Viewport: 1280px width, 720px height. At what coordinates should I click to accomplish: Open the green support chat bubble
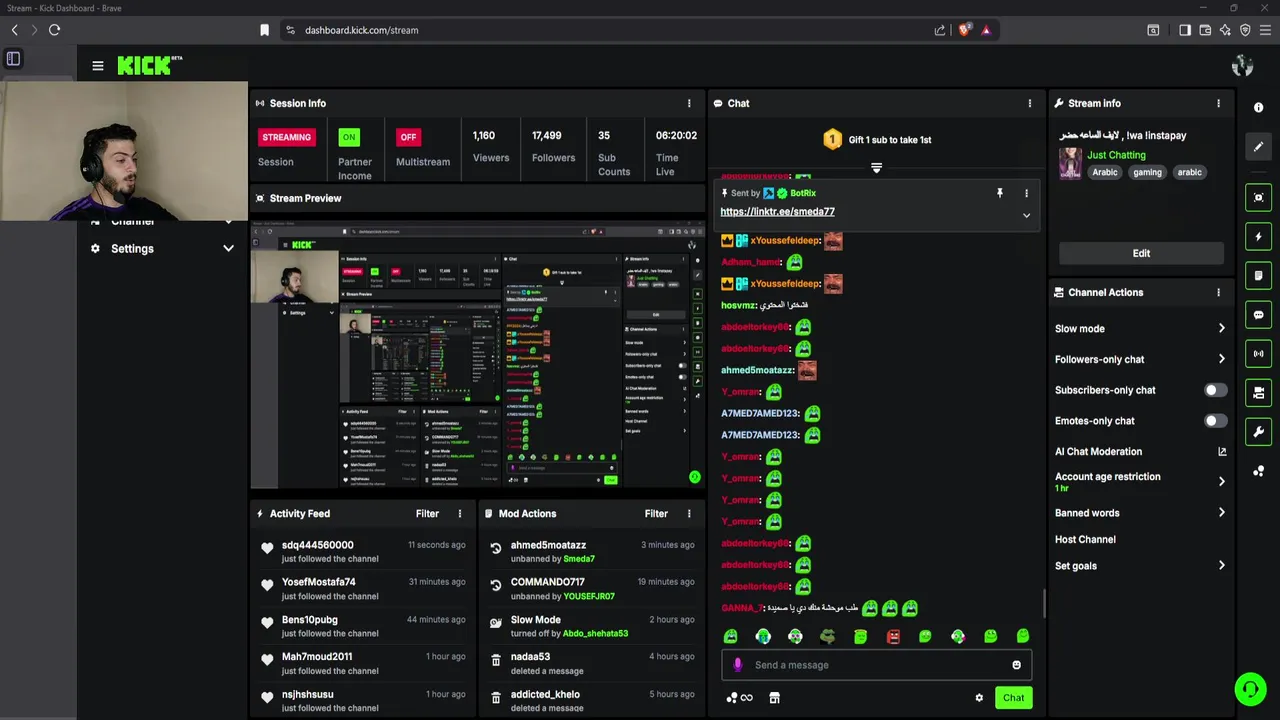click(x=1250, y=689)
